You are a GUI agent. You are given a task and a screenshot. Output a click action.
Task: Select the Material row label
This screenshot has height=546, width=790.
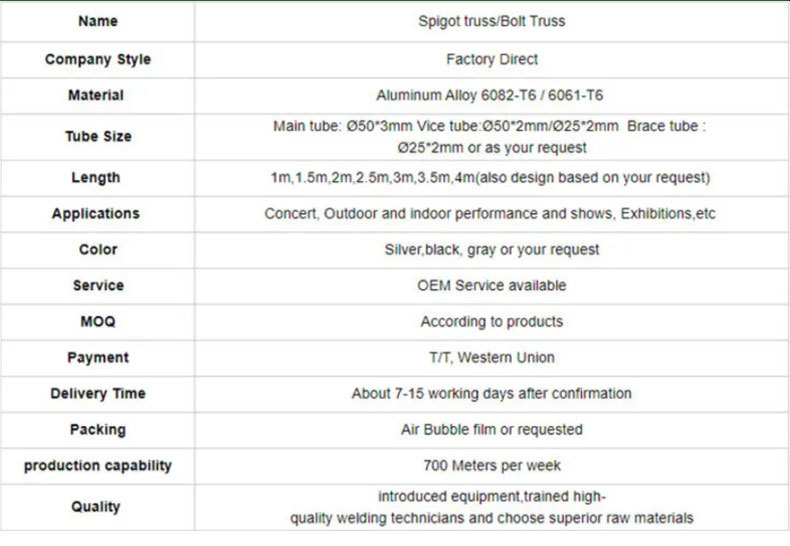[96, 95]
